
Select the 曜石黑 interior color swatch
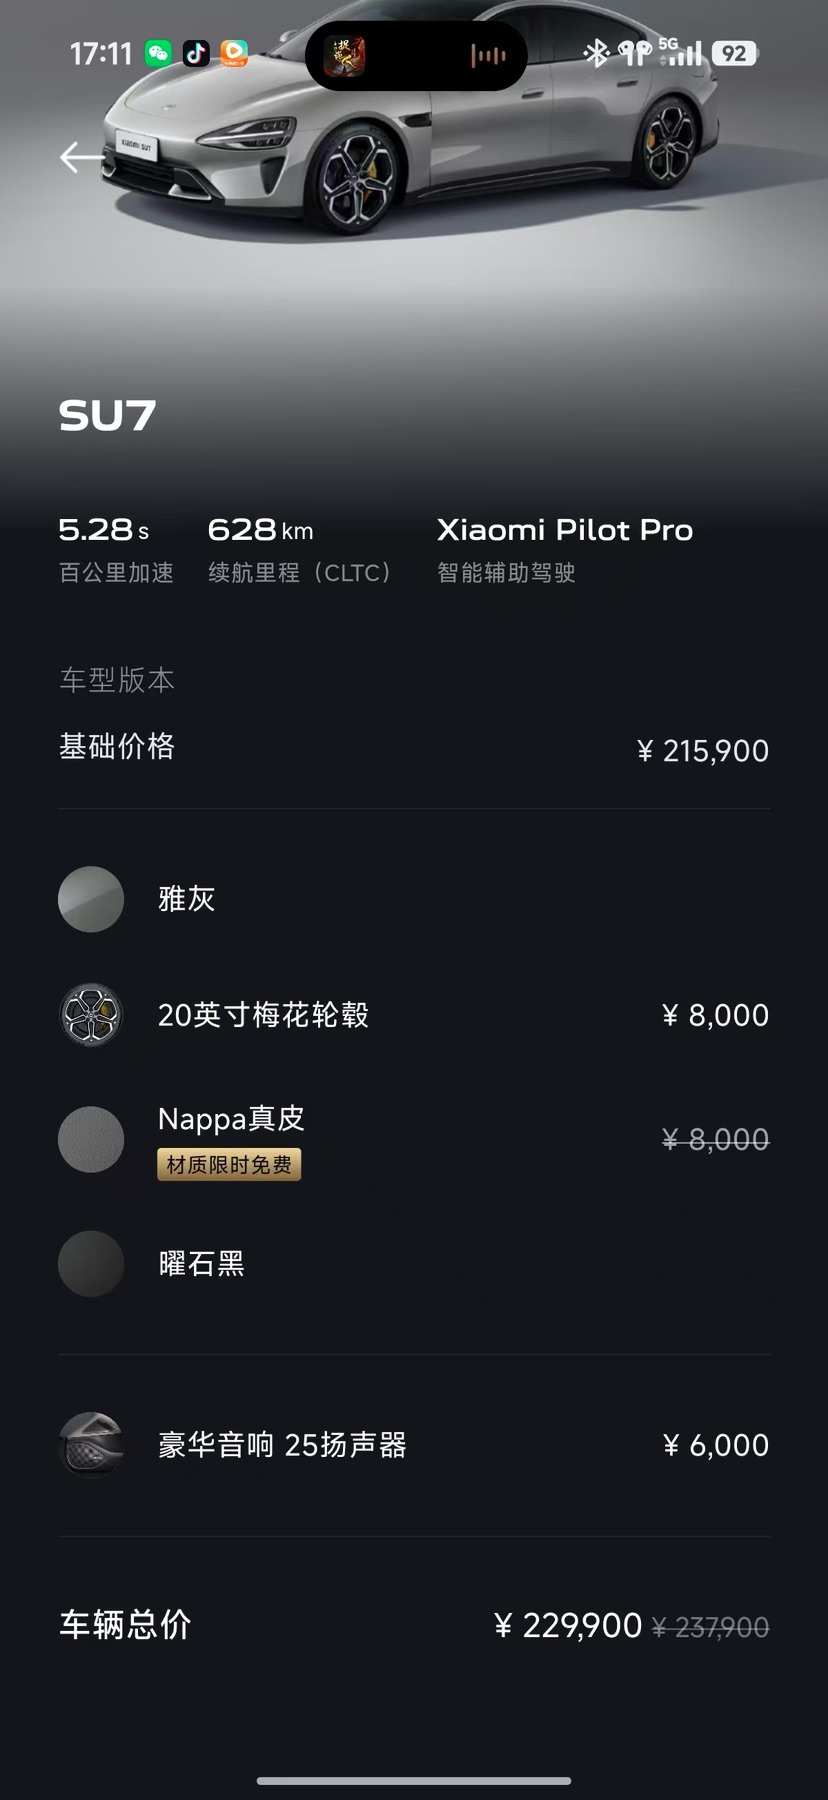click(91, 1264)
